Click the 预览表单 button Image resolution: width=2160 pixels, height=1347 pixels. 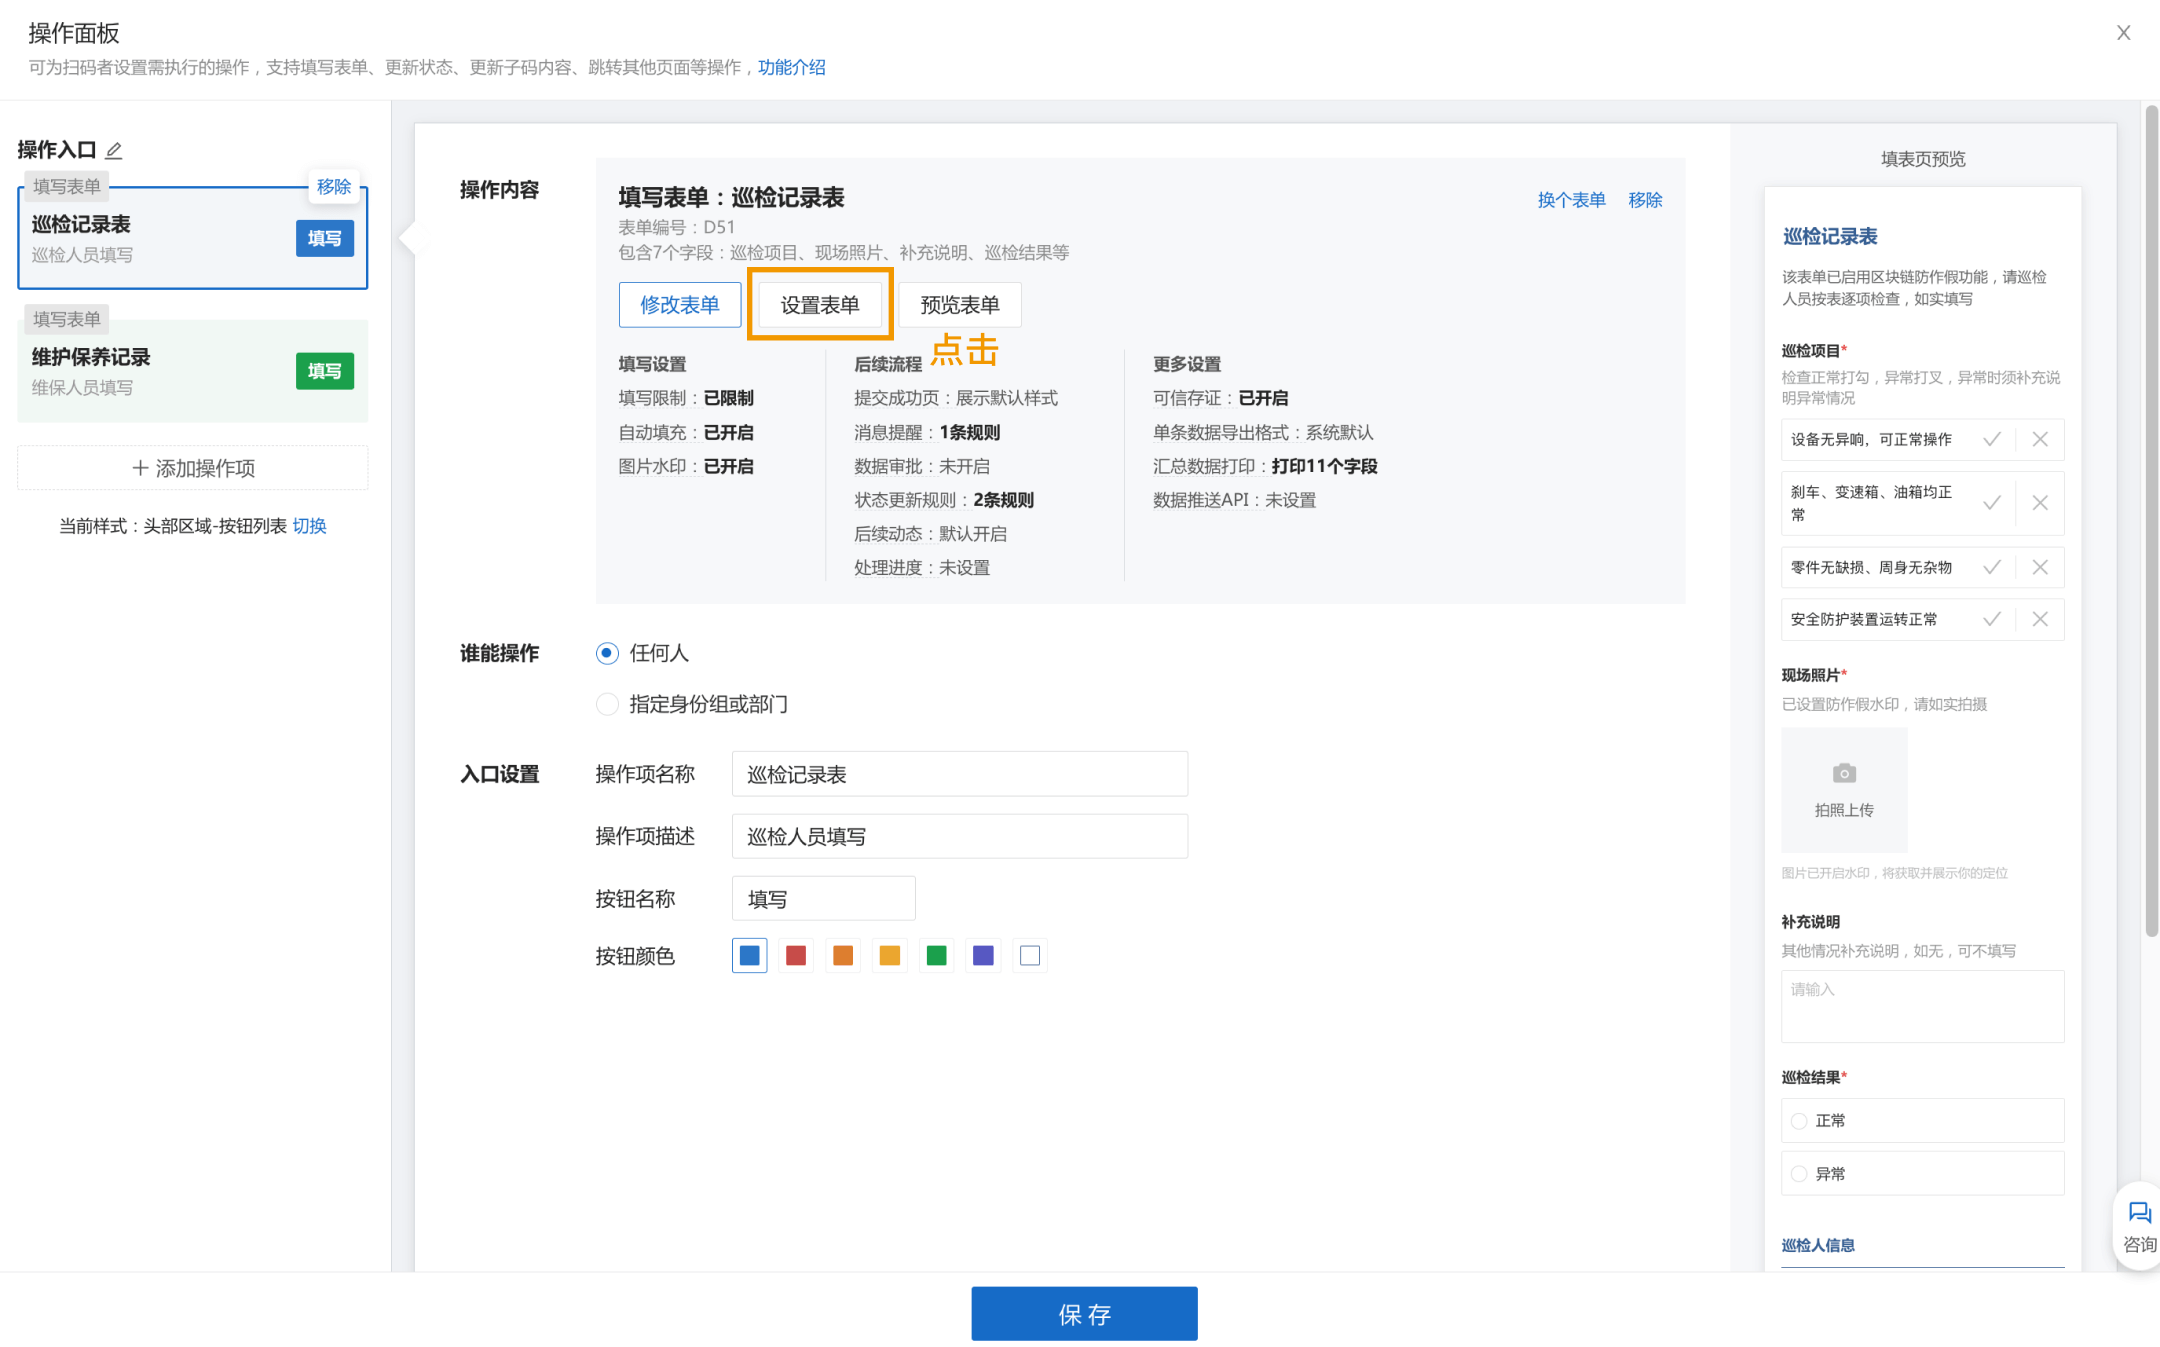coord(960,305)
